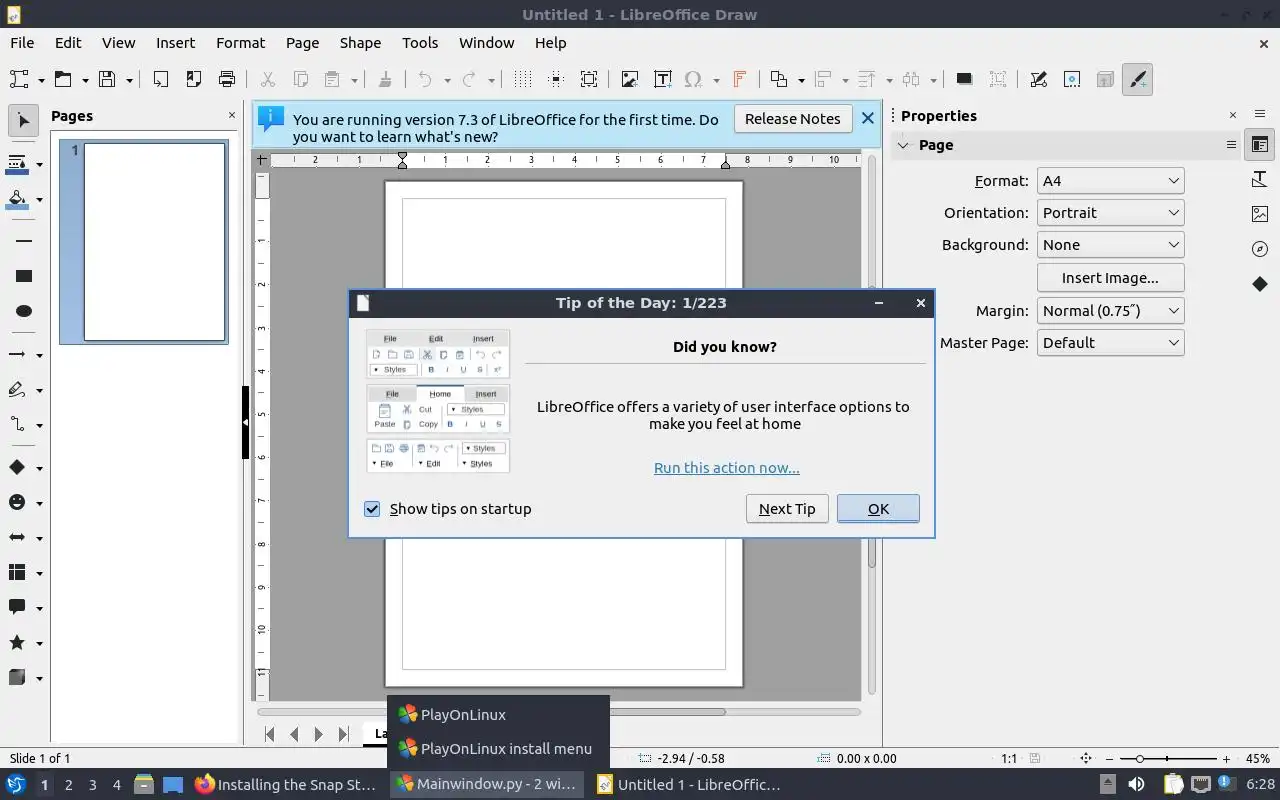This screenshot has width=1280, height=800.
Task: Open Properties deck in sidebar
Action: [1260, 145]
